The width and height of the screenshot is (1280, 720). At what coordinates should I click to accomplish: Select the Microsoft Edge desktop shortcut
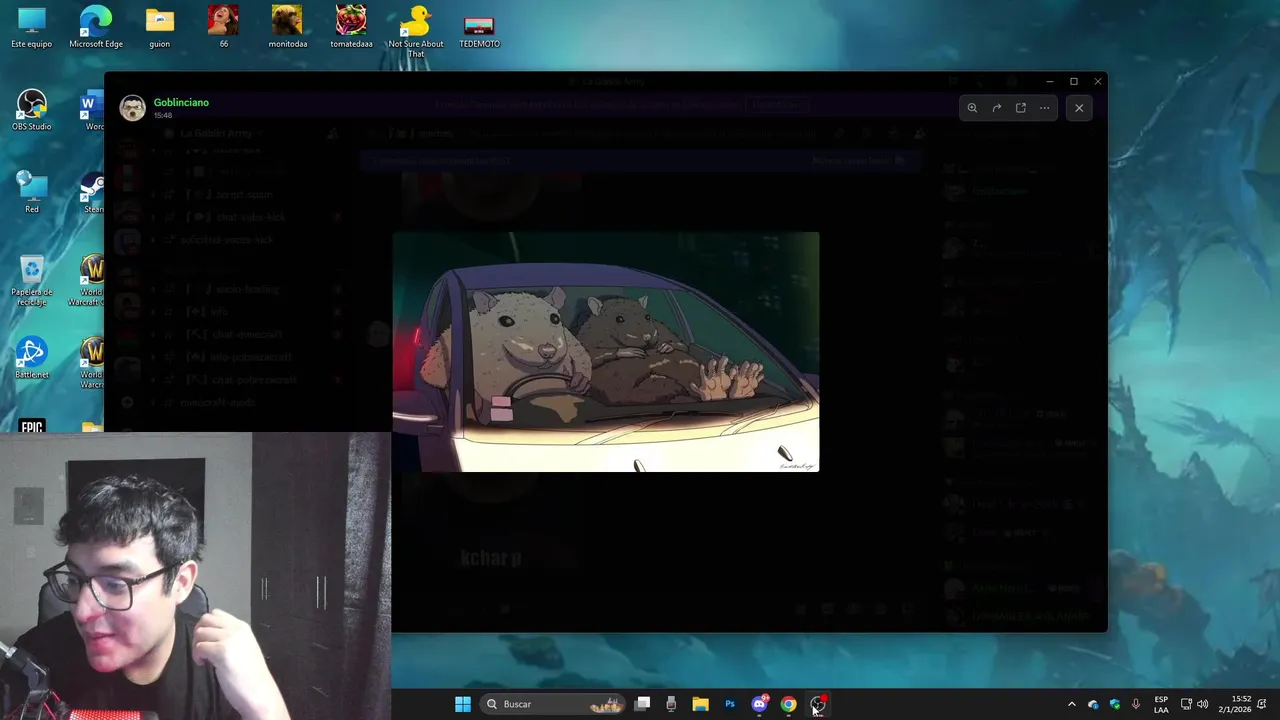coord(96,27)
